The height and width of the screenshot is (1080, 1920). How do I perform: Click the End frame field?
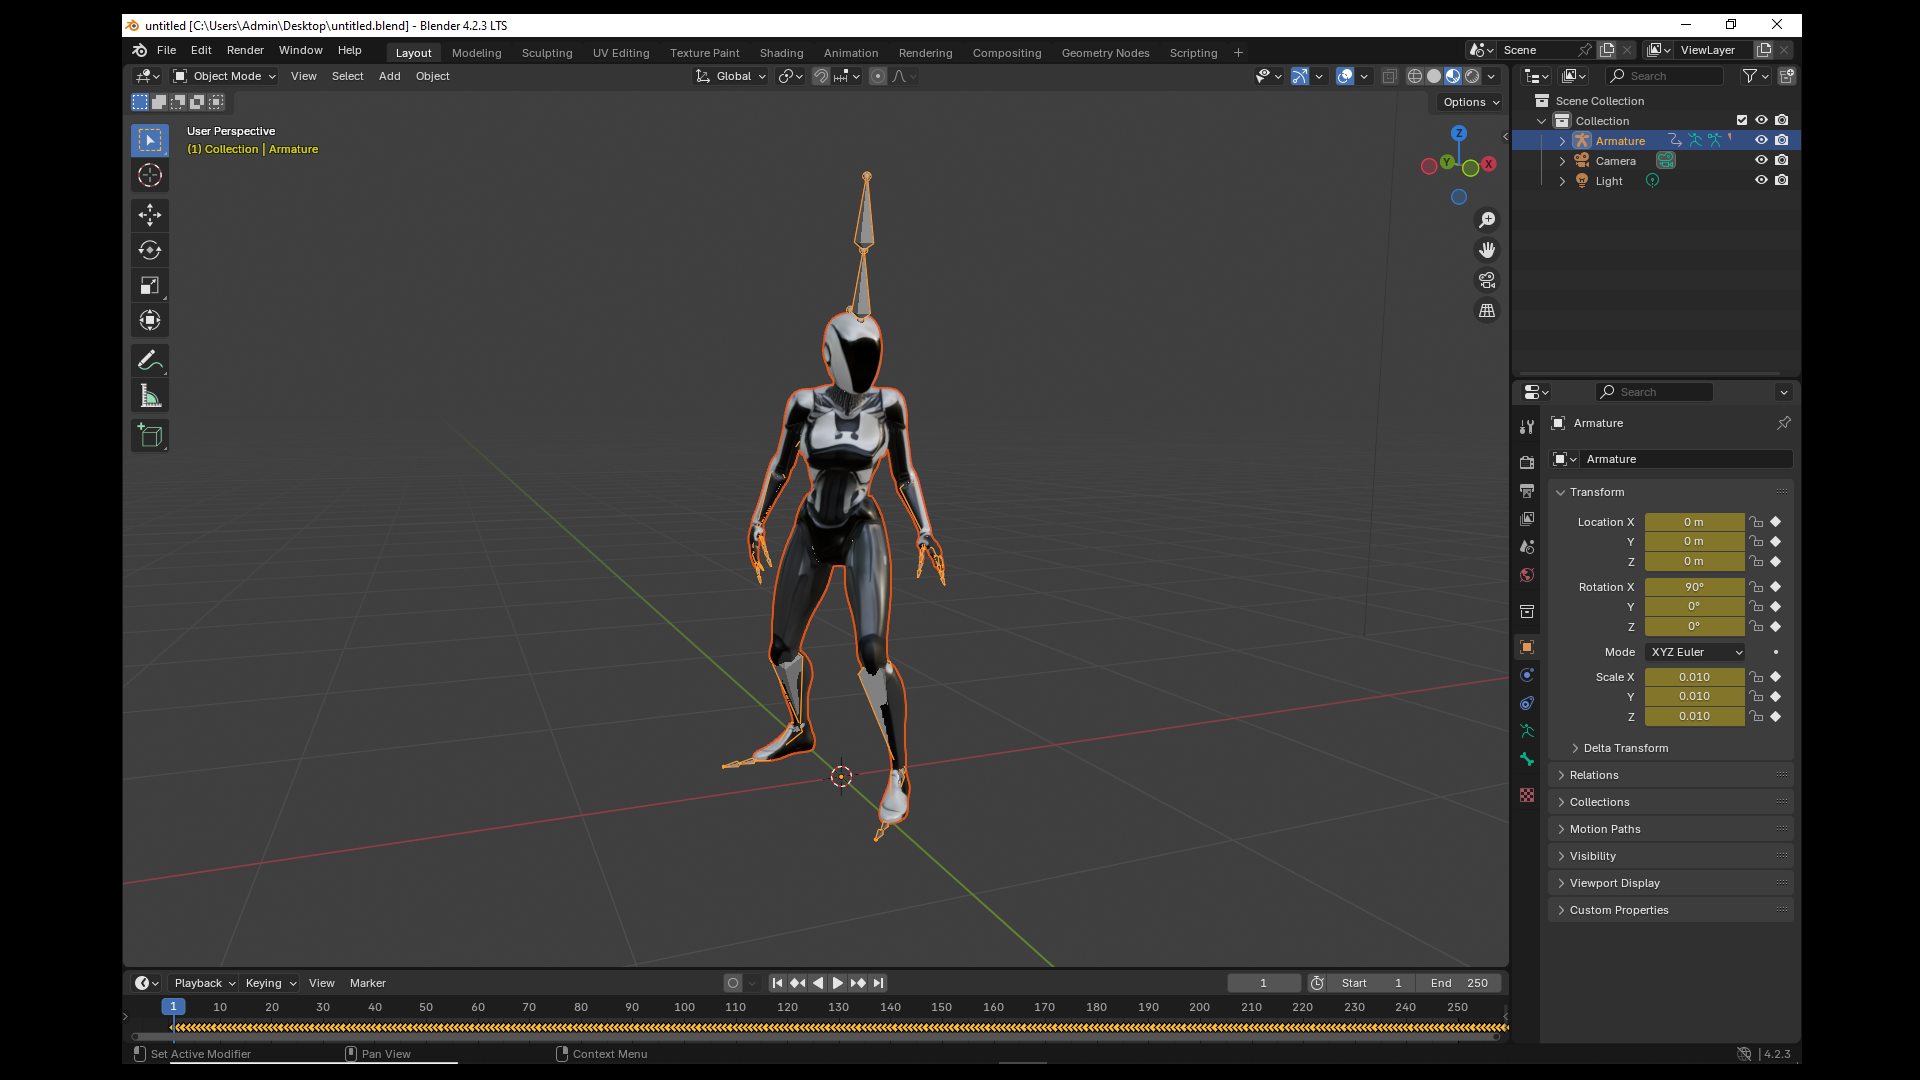click(1459, 983)
